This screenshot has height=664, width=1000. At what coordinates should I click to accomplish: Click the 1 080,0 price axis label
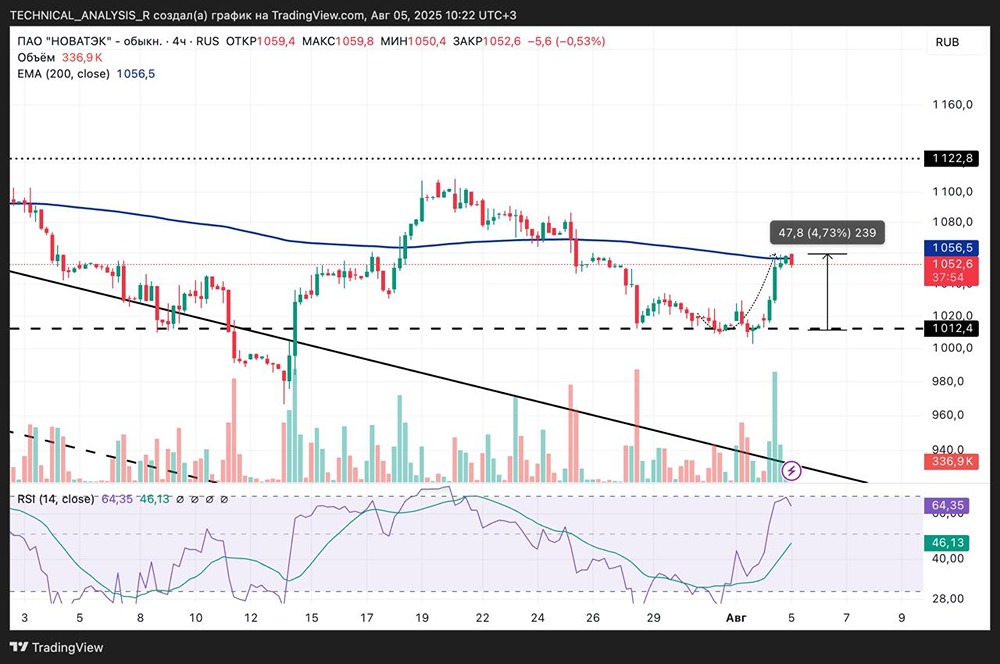(953, 222)
